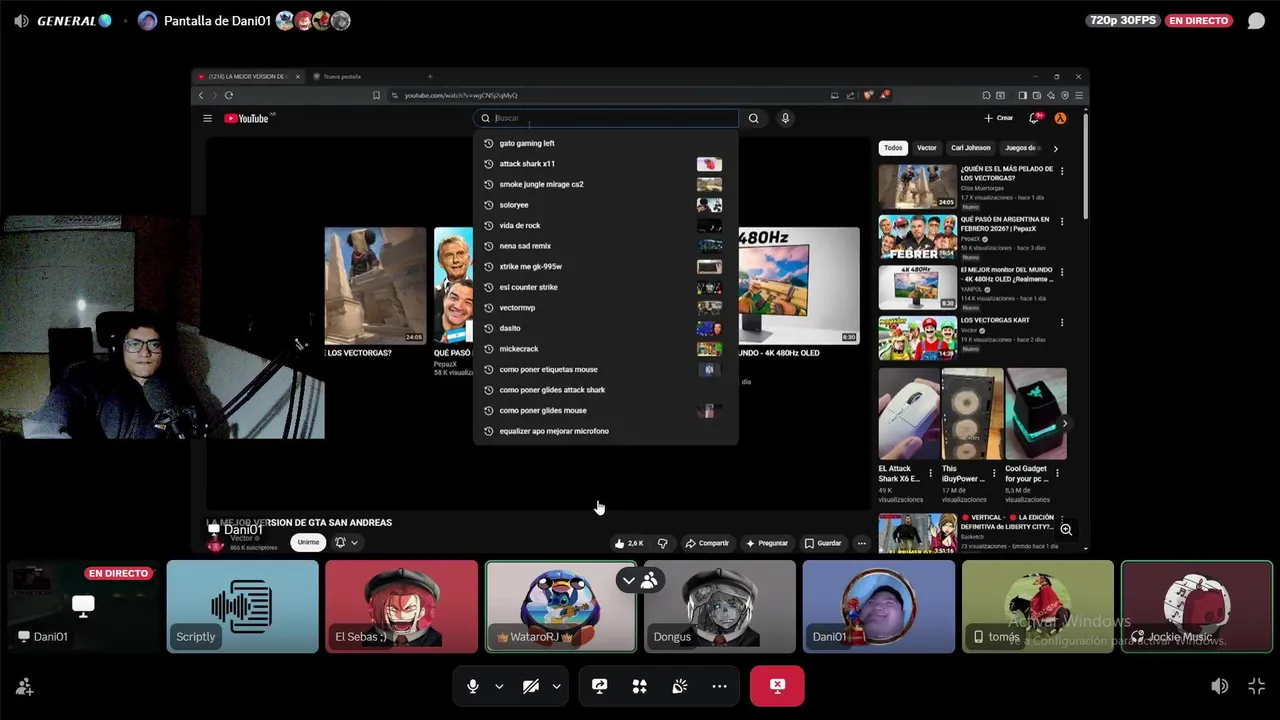Click Compartir share button
The height and width of the screenshot is (720, 1280).
707,543
